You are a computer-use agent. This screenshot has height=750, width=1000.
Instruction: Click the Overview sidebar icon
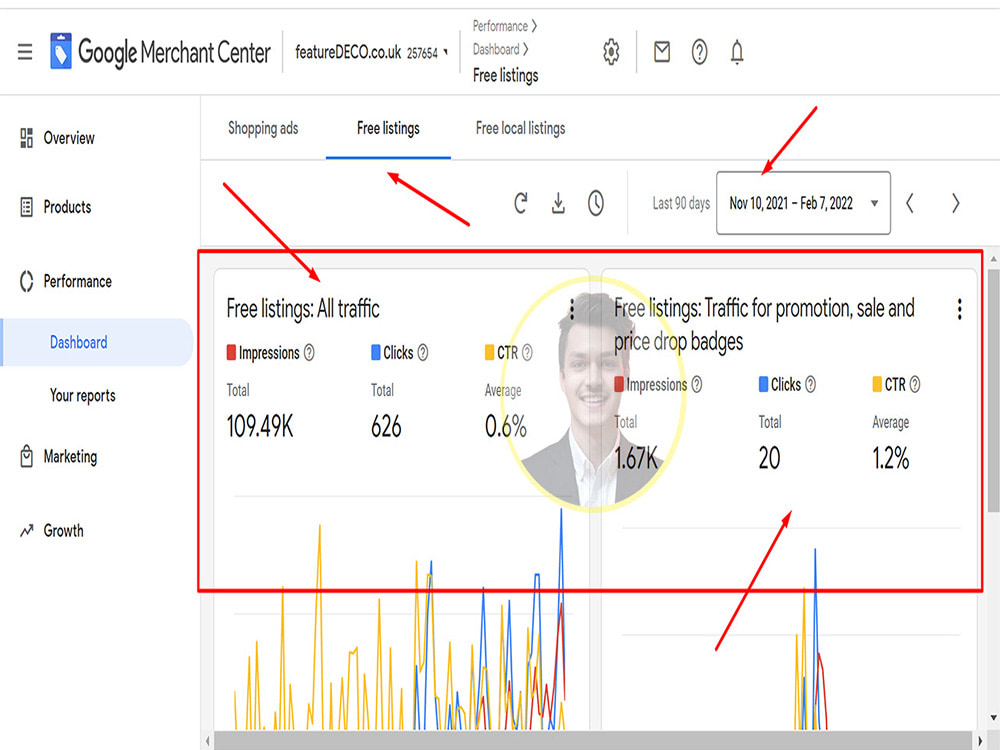pos(27,138)
